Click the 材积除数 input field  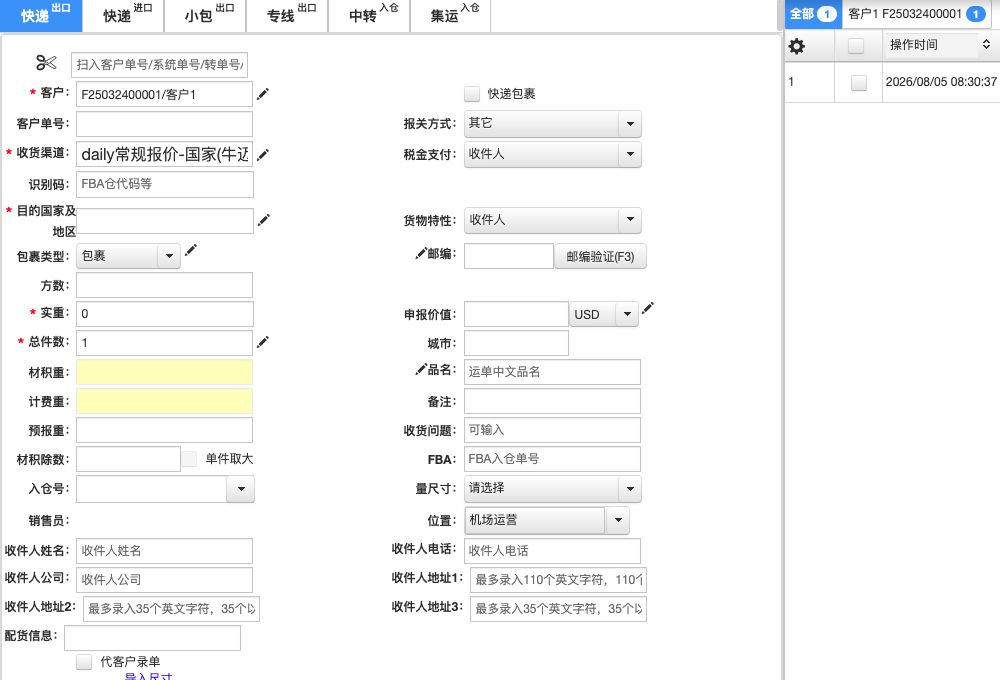(128, 459)
